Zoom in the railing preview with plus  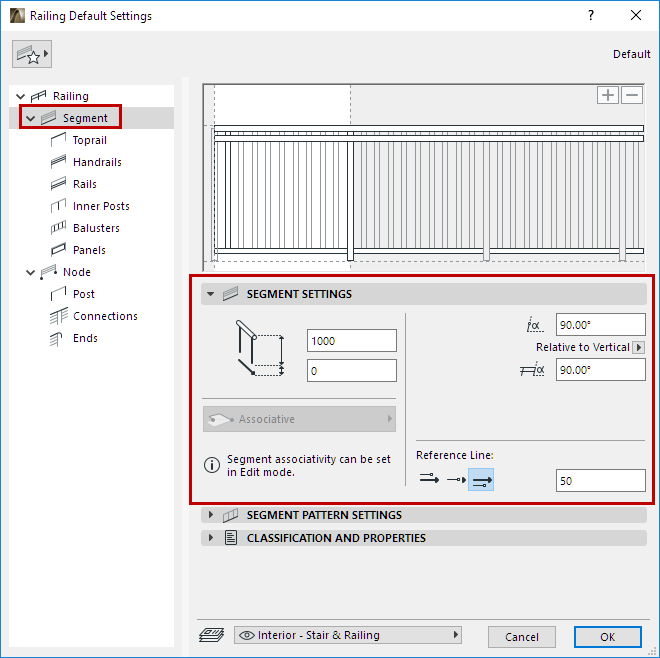tap(607, 95)
